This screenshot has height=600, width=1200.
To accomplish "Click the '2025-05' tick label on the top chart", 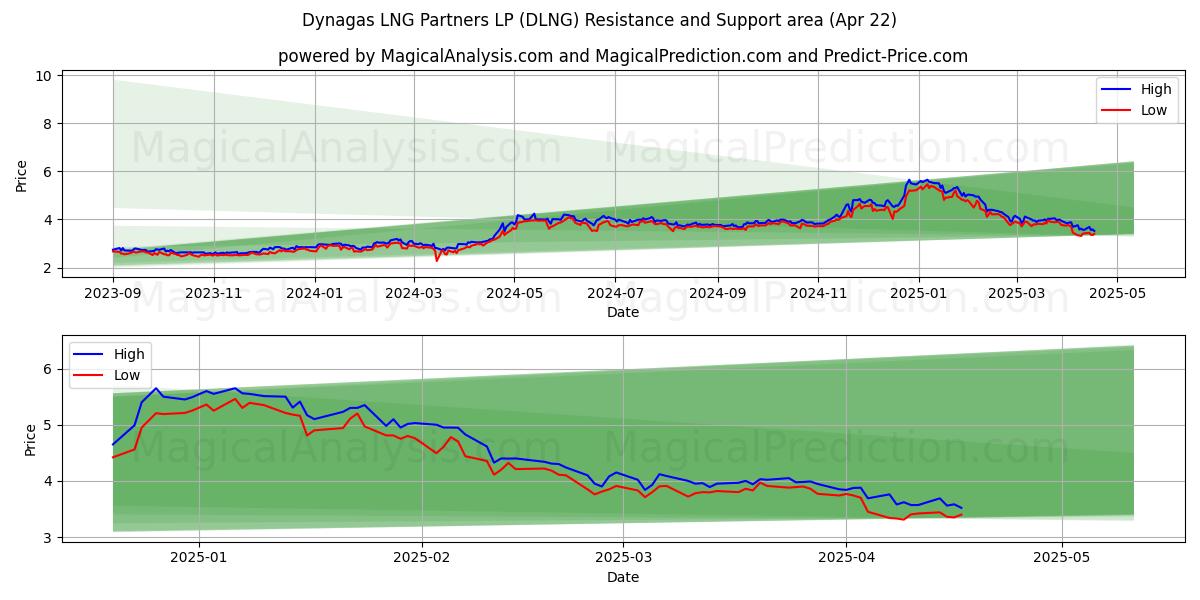I will (1118, 293).
